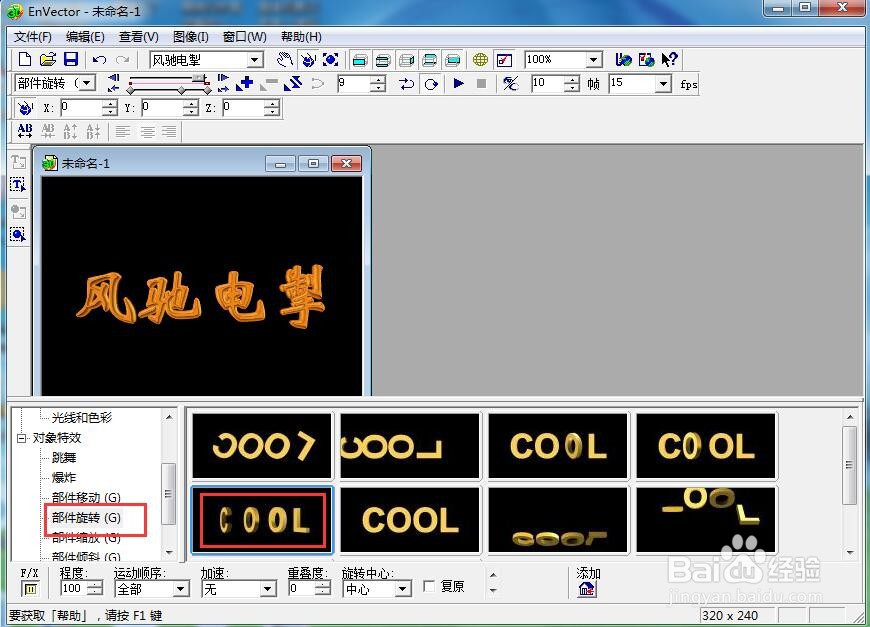This screenshot has width=870, height=627.
Task: Choose the highlighted C O O L rotation thumbnail
Action: tap(262, 520)
